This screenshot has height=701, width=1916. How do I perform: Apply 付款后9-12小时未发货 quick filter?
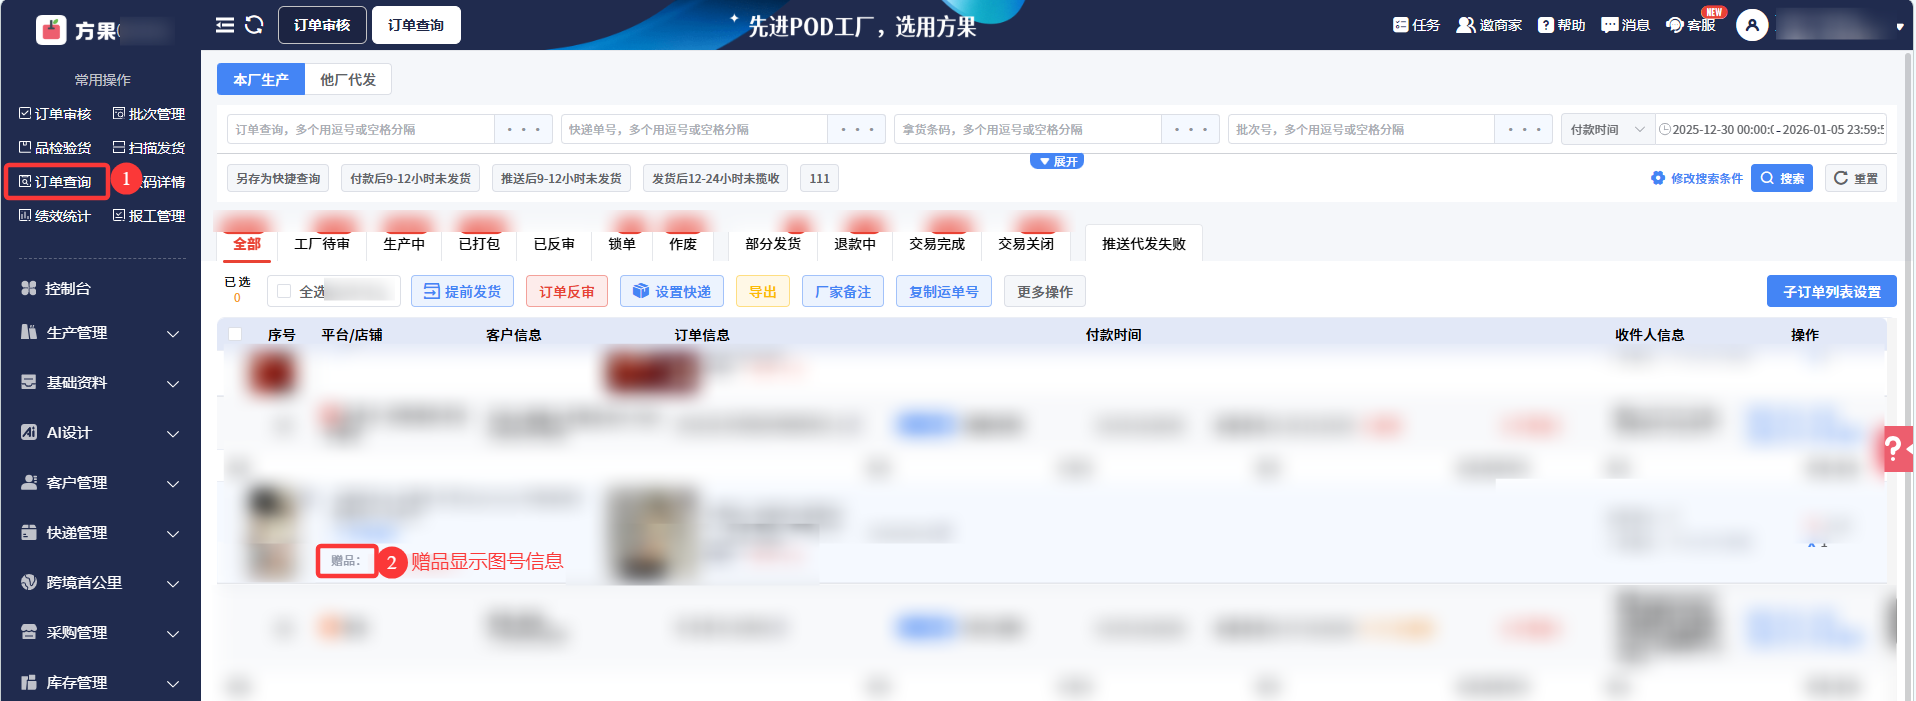pos(410,178)
